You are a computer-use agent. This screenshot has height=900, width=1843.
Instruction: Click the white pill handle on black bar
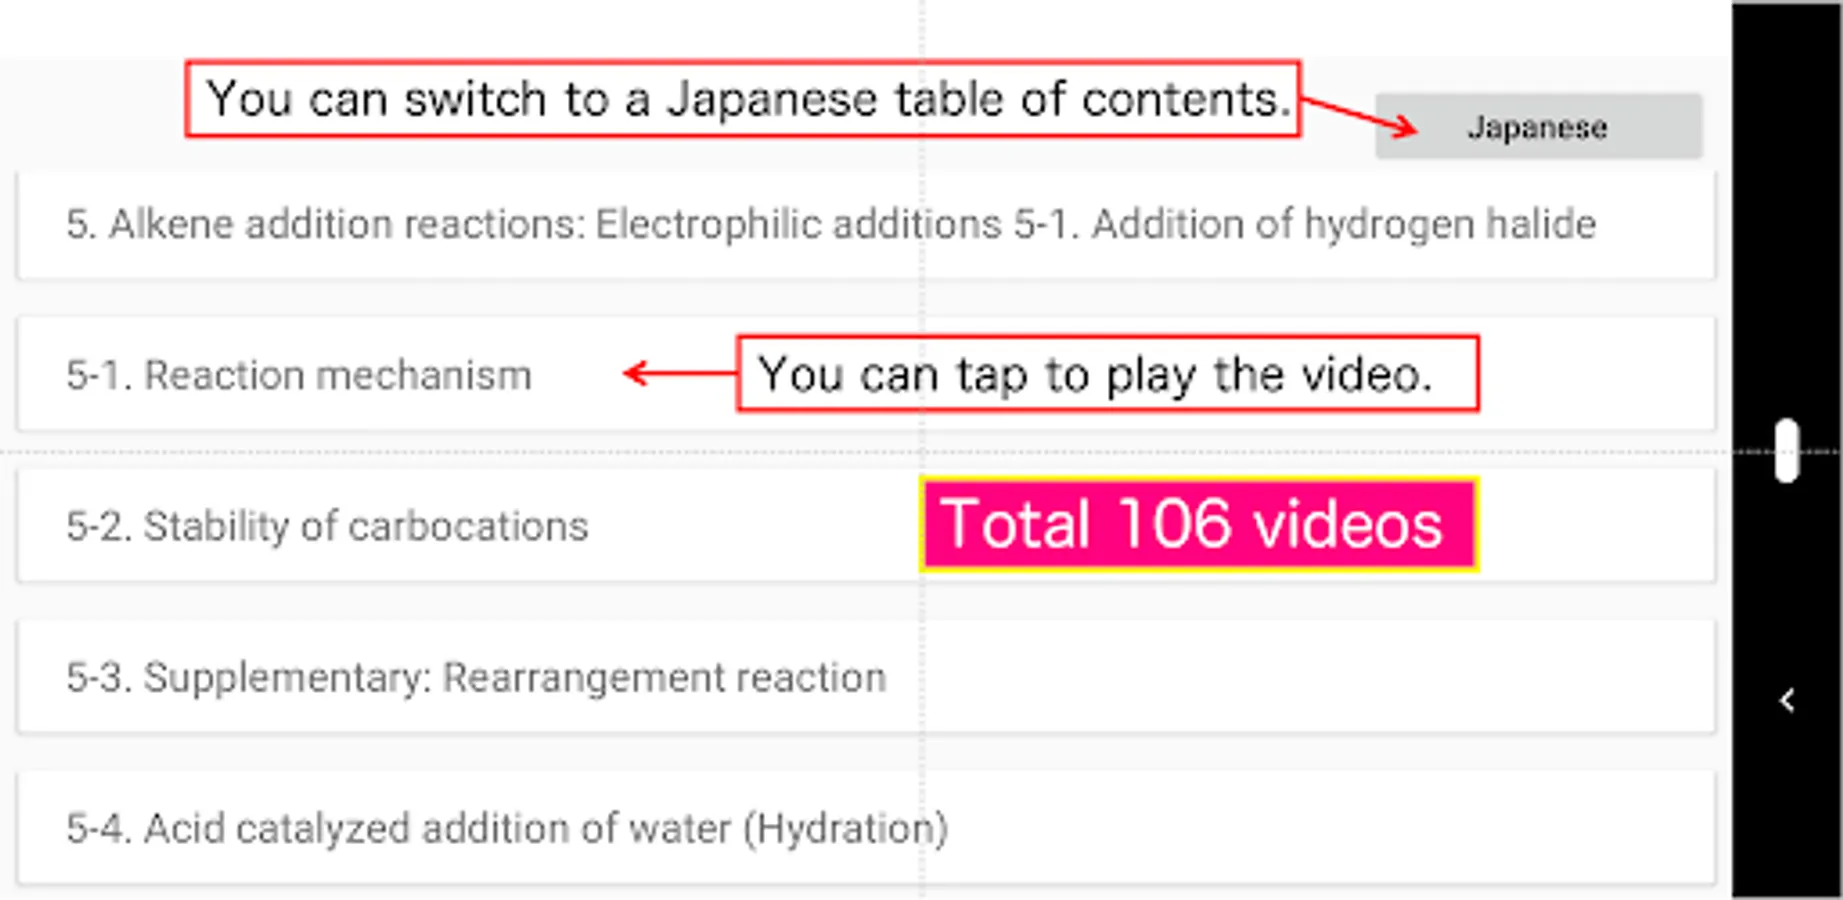(1787, 451)
